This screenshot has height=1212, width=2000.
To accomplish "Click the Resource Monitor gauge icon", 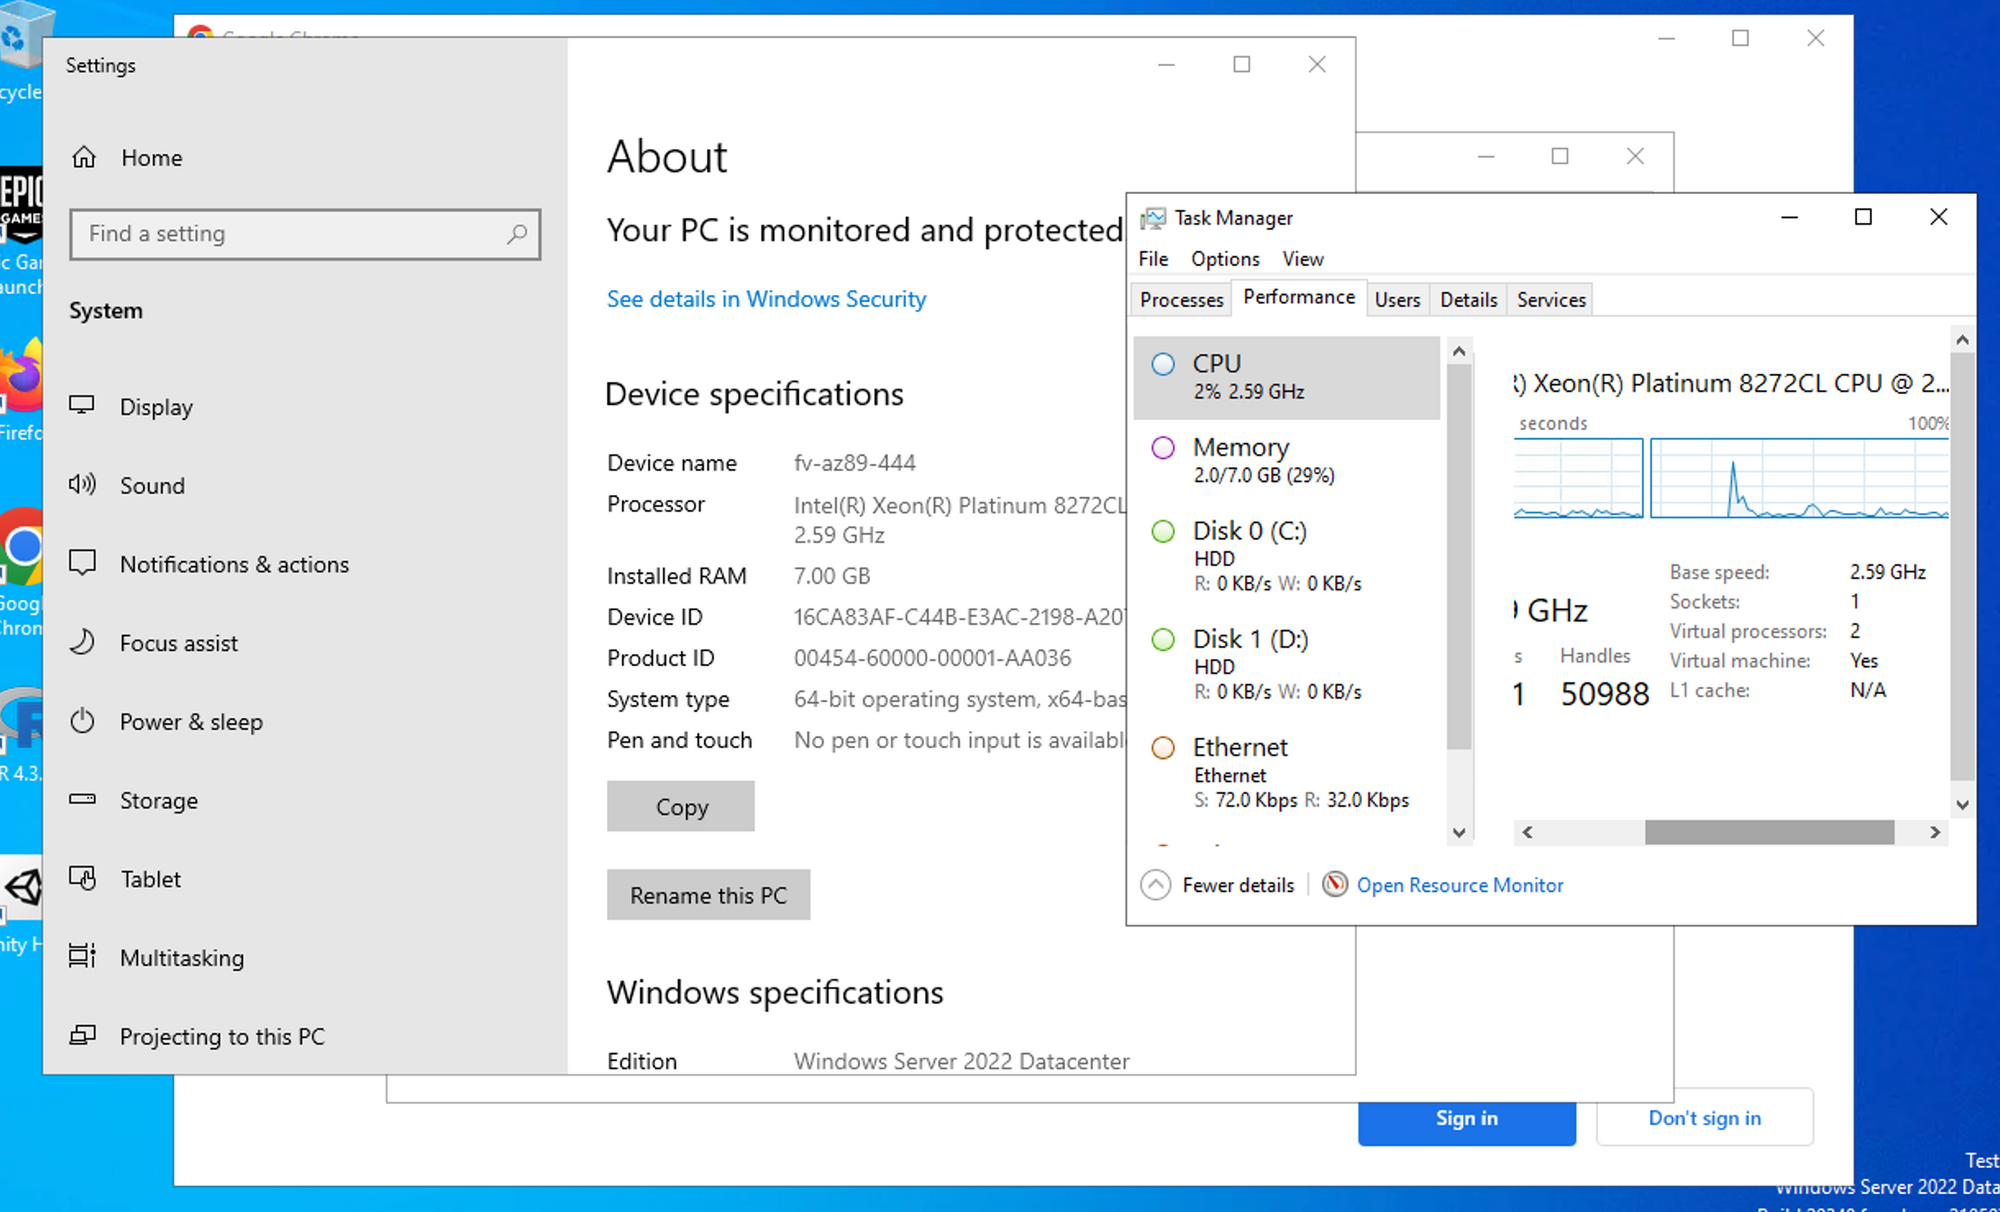I will [1335, 884].
